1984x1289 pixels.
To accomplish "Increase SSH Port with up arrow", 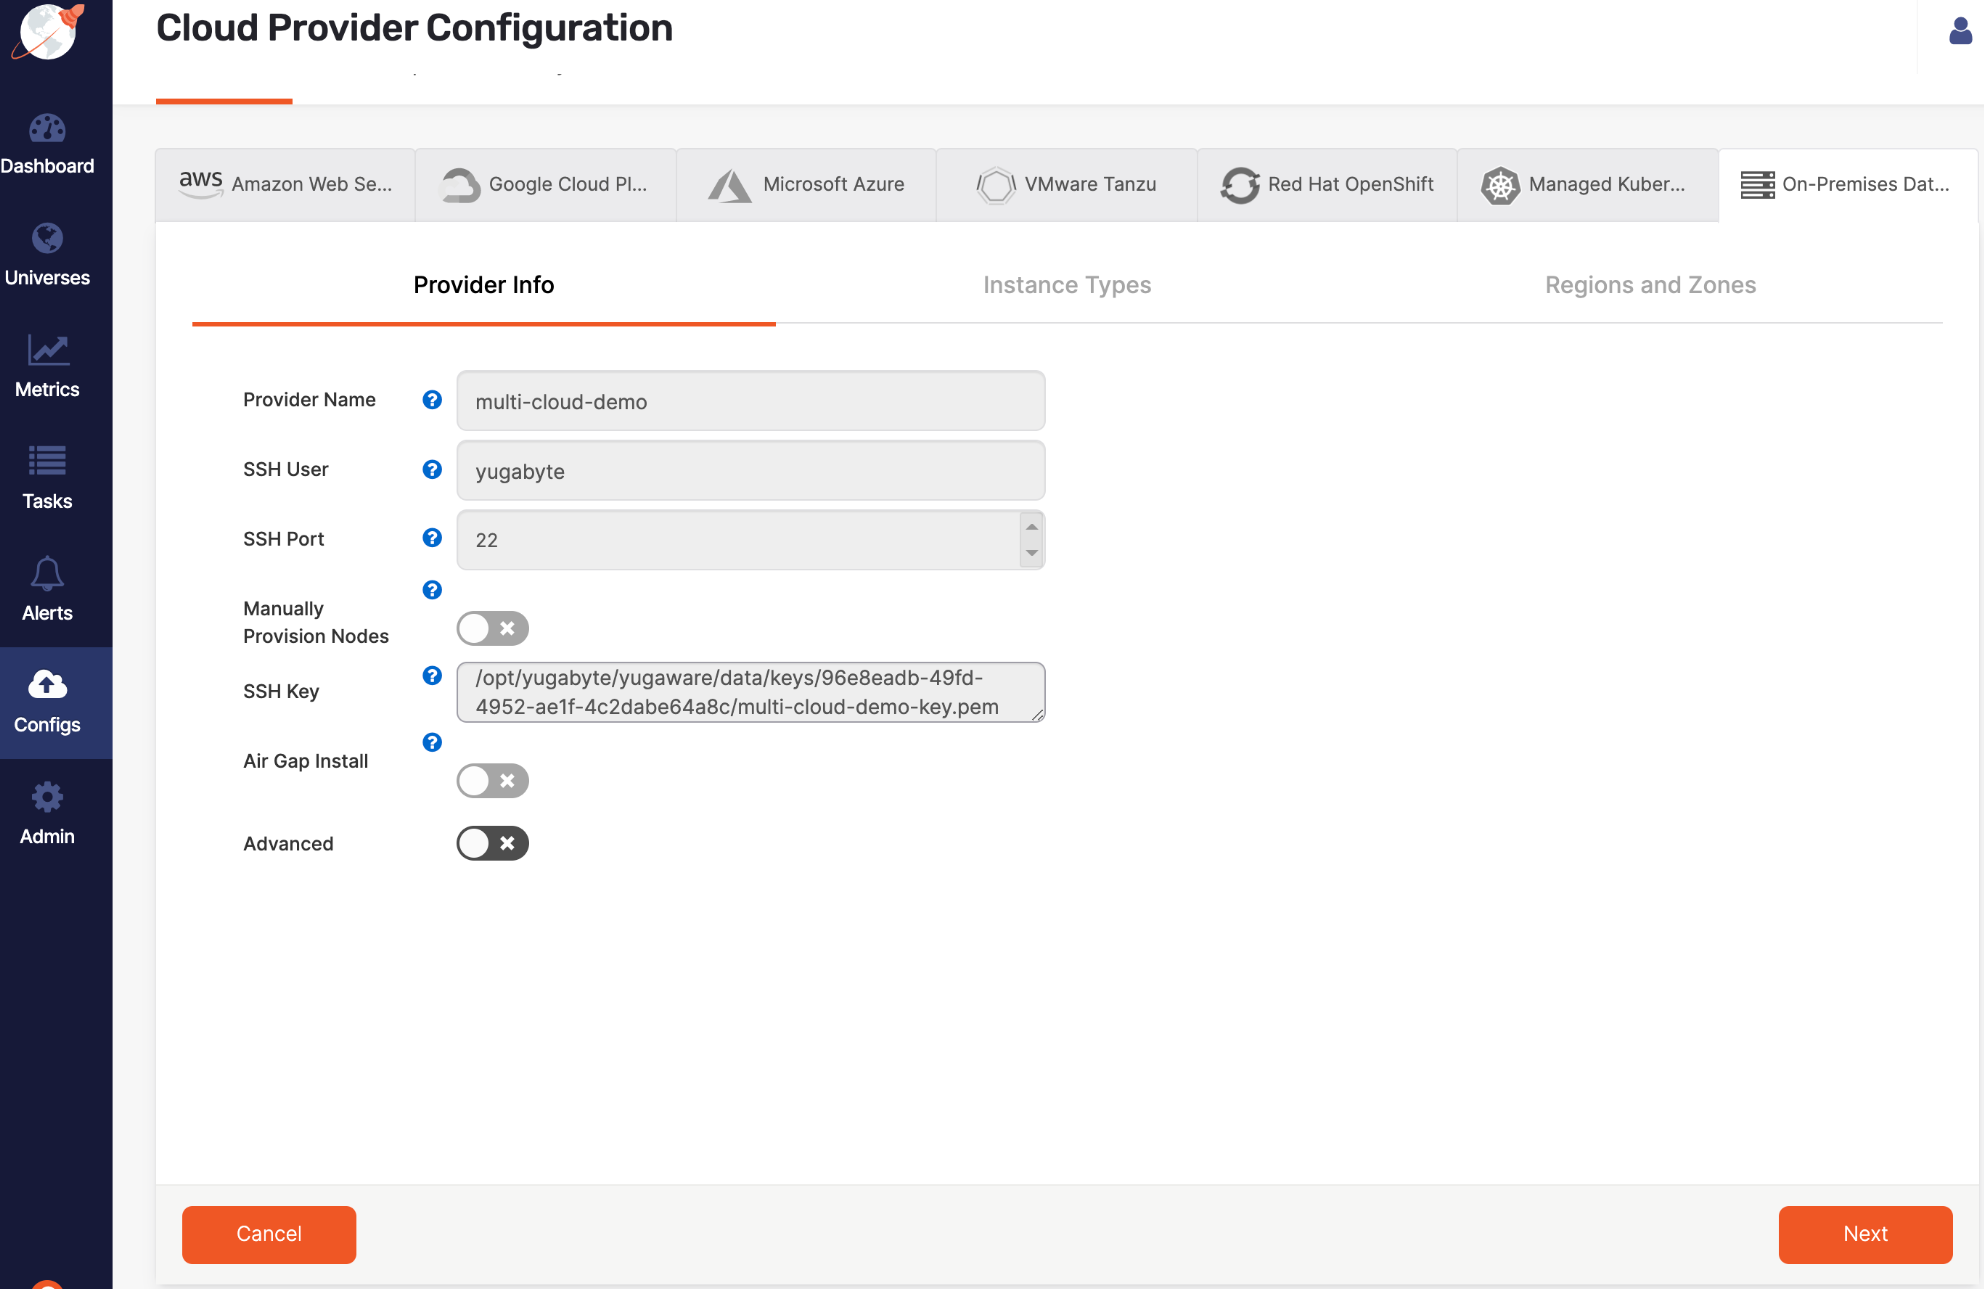I will (x=1031, y=527).
